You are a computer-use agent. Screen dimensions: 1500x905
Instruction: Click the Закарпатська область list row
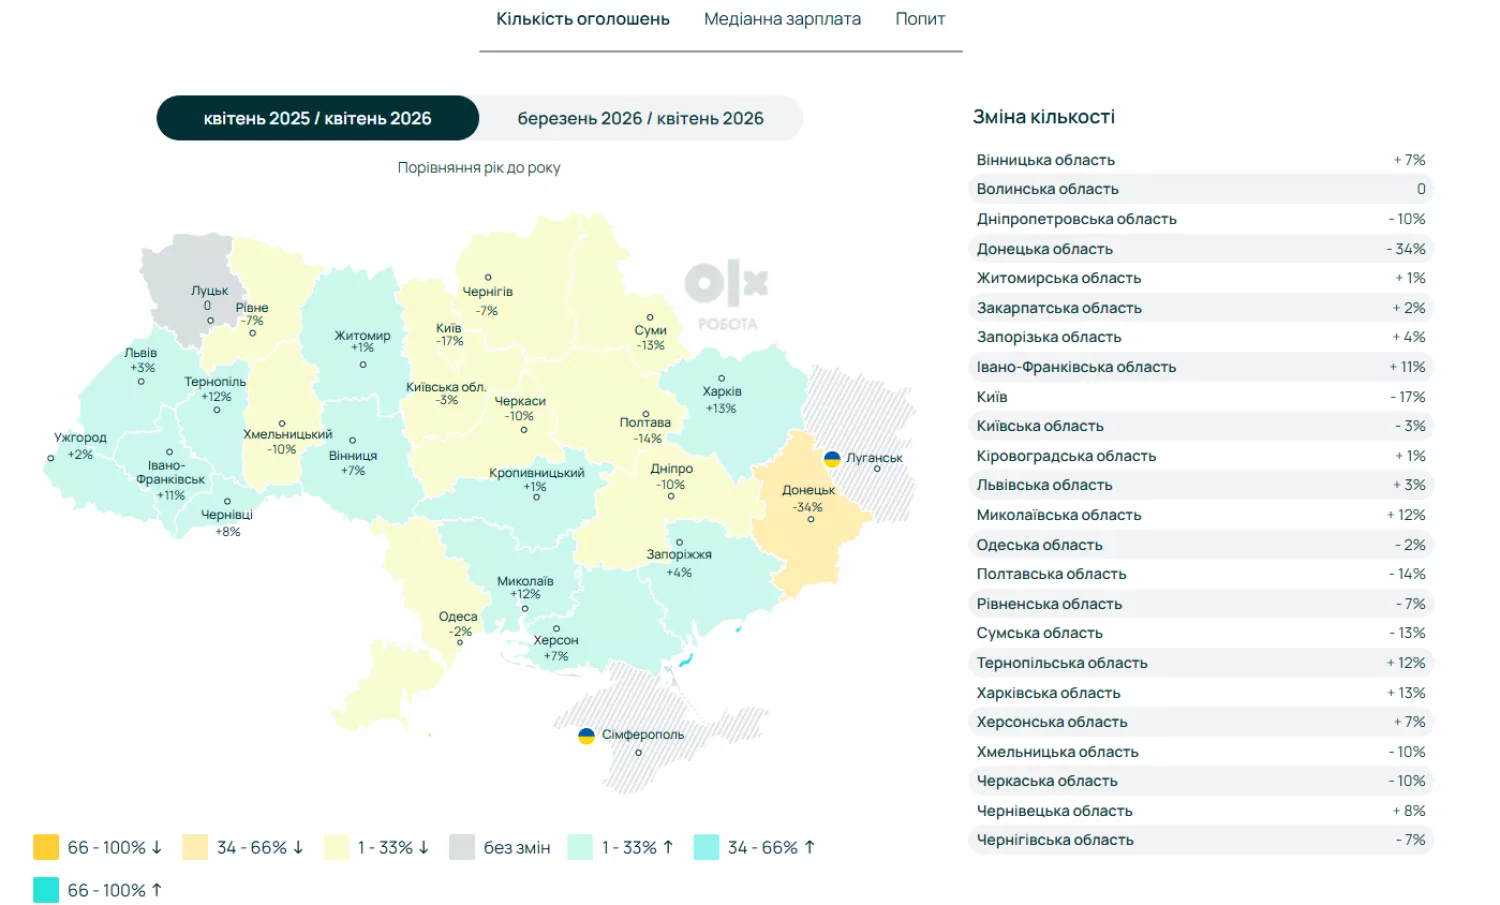pyautogui.click(x=1201, y=308)
